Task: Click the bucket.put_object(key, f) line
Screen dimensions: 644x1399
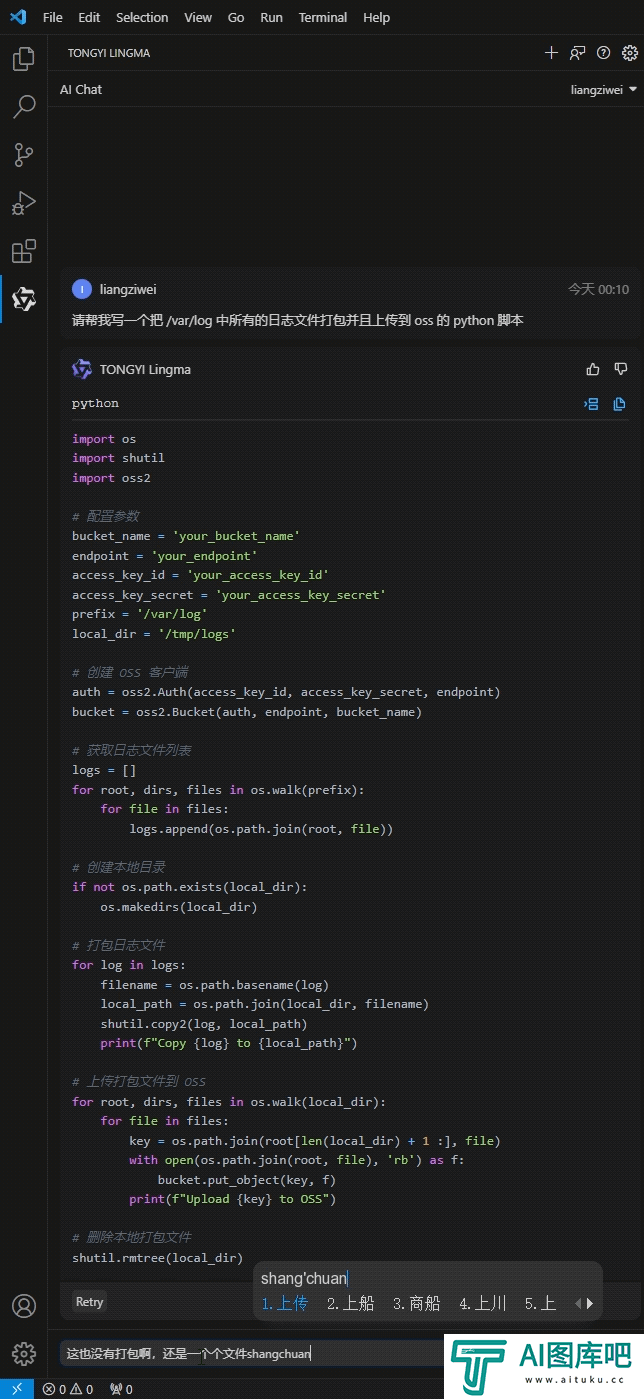Action: [246, 1179]
